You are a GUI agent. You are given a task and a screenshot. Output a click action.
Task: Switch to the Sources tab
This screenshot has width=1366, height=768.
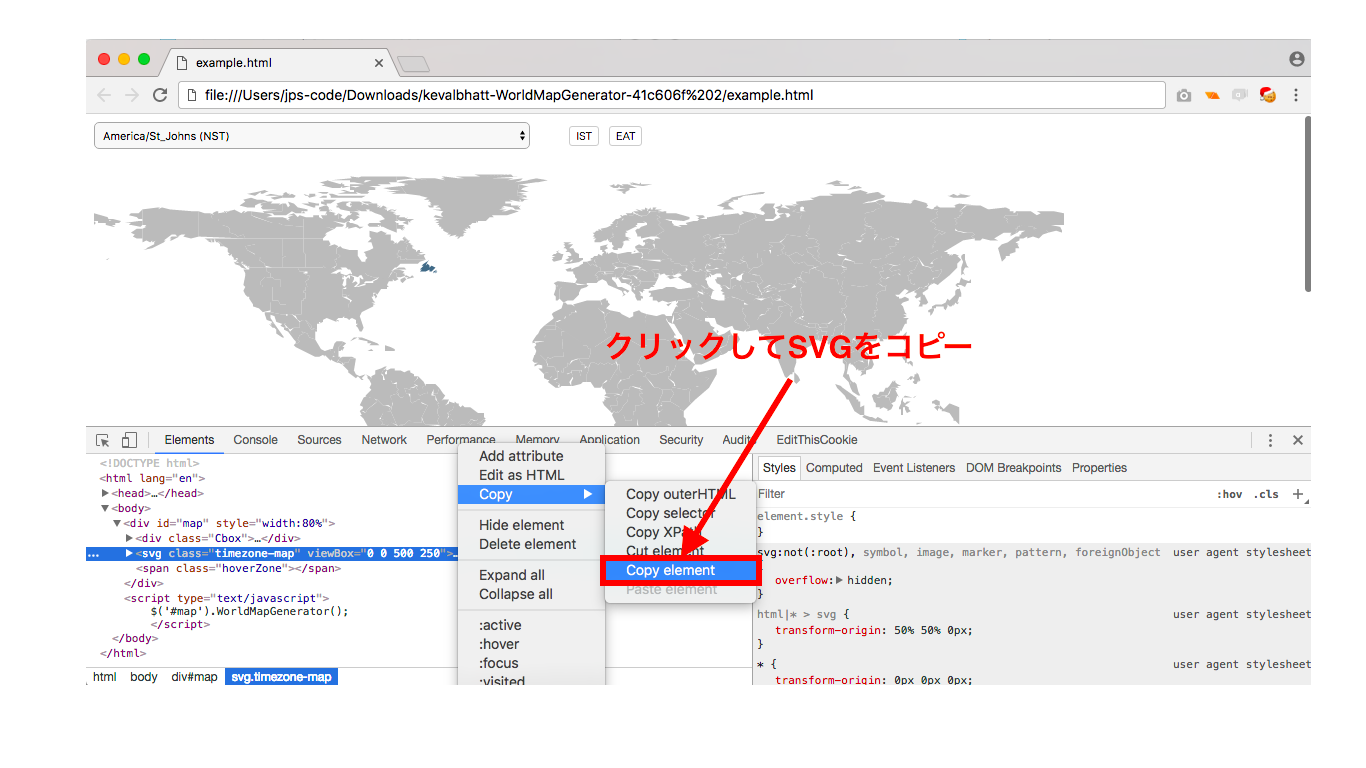[x=319, y=440]
